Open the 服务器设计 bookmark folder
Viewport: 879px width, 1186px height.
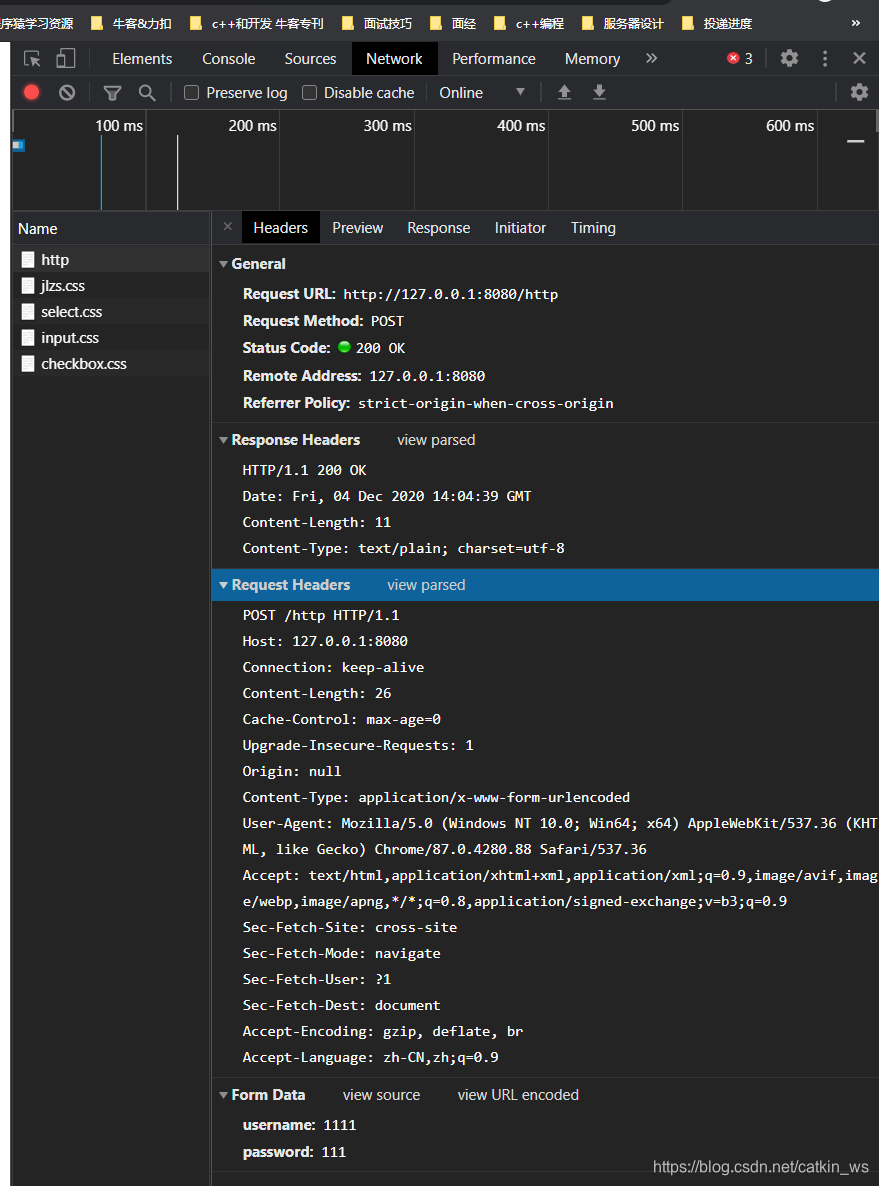point(623,23)
